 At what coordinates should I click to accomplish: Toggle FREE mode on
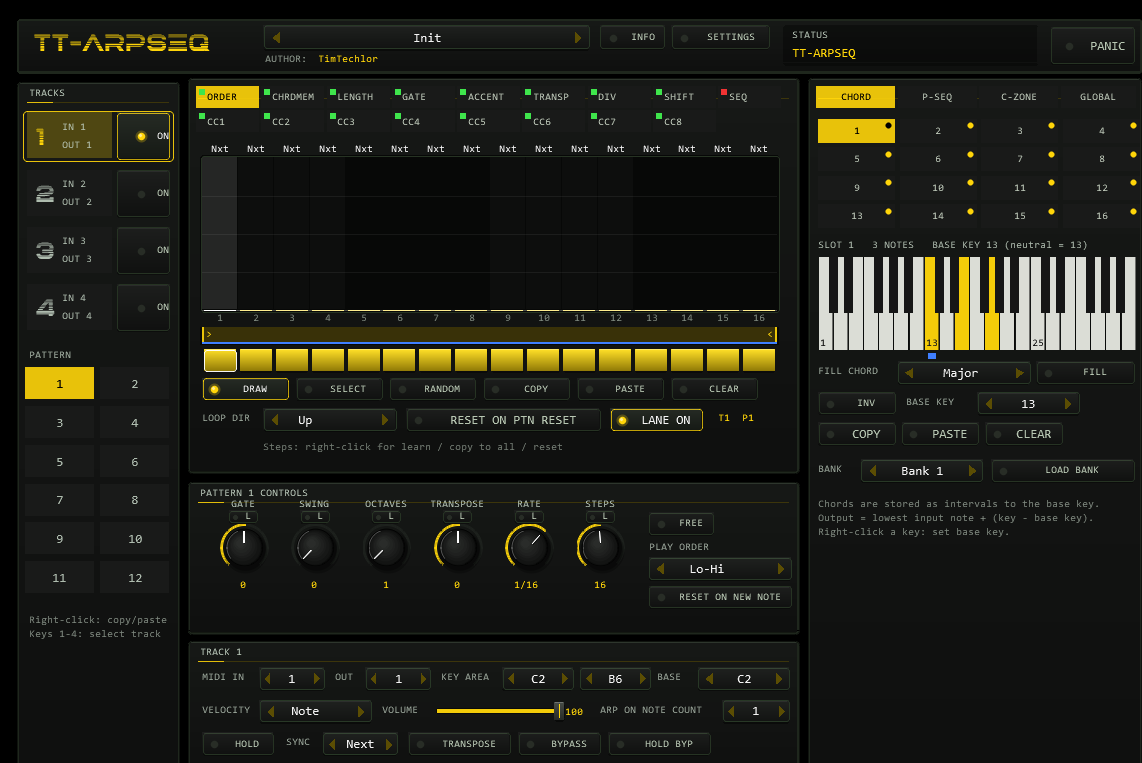click(681, 523)
